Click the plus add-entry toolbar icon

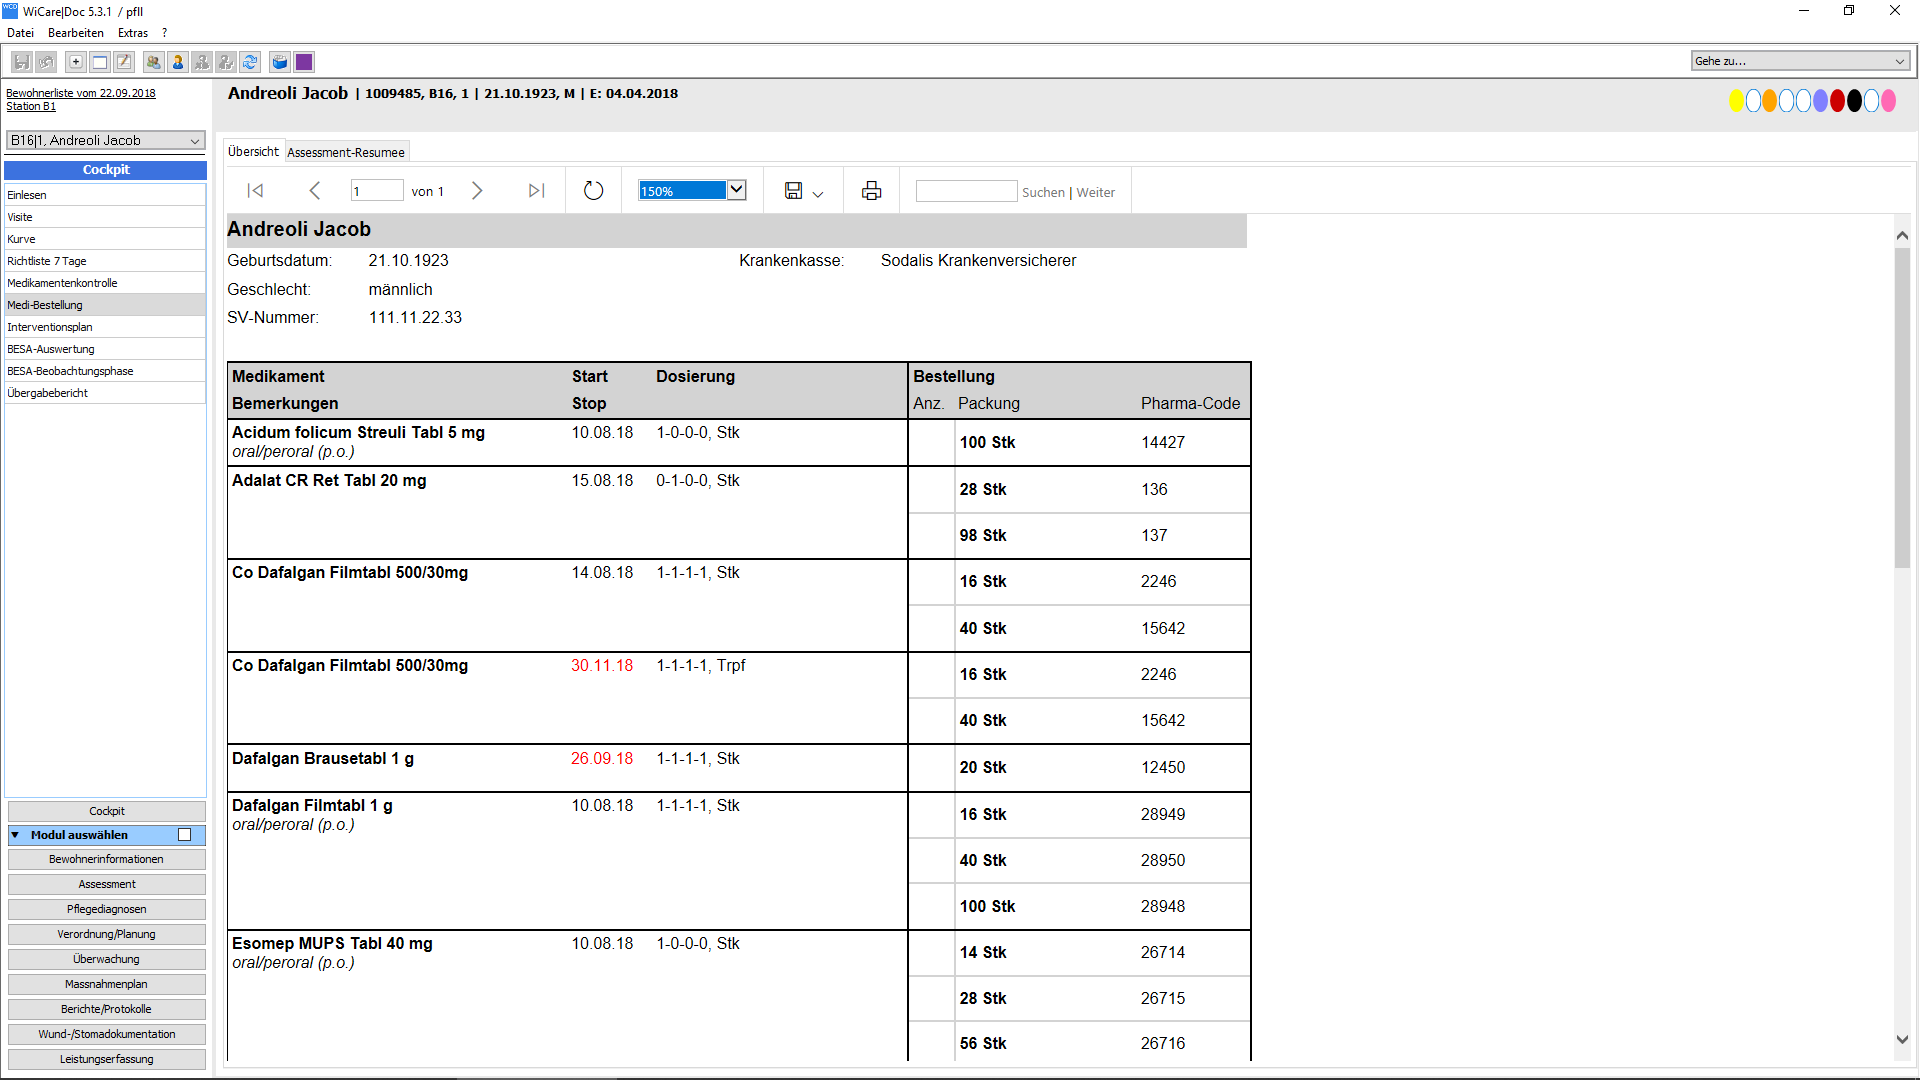tap(76, 62)
